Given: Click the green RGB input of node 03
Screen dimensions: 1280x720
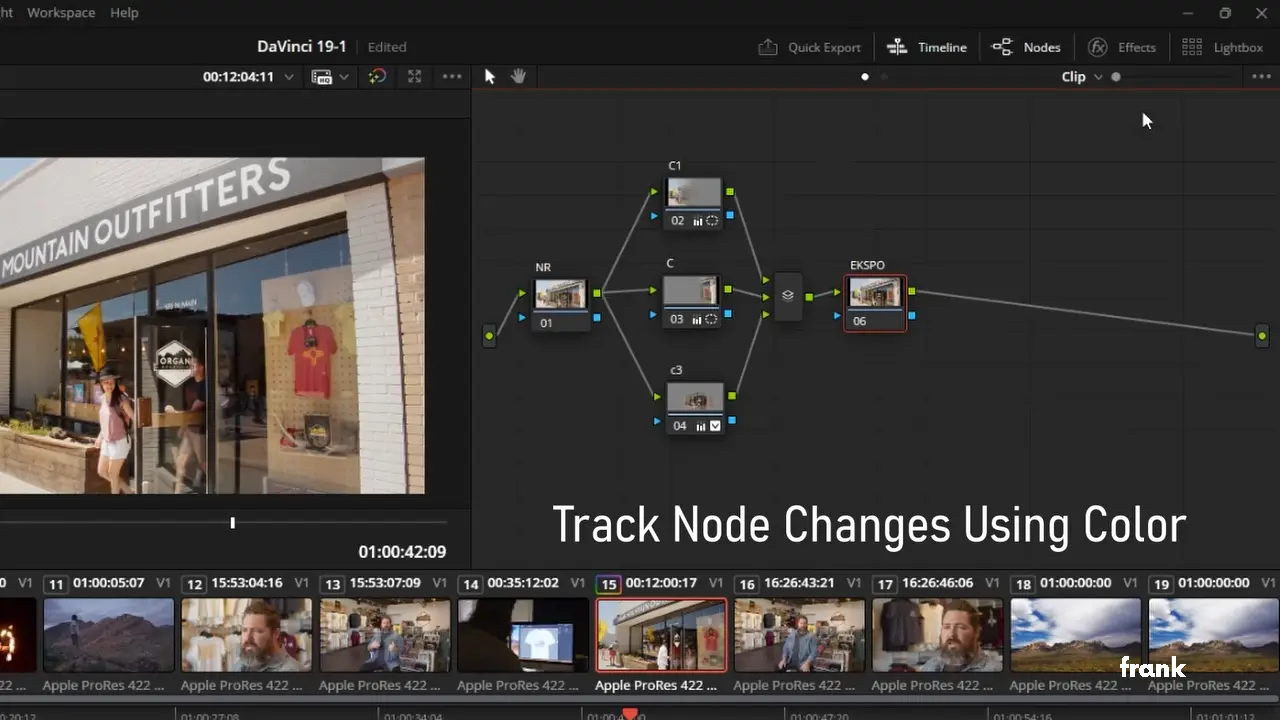Looking at the screenshot, I should 654,290.
